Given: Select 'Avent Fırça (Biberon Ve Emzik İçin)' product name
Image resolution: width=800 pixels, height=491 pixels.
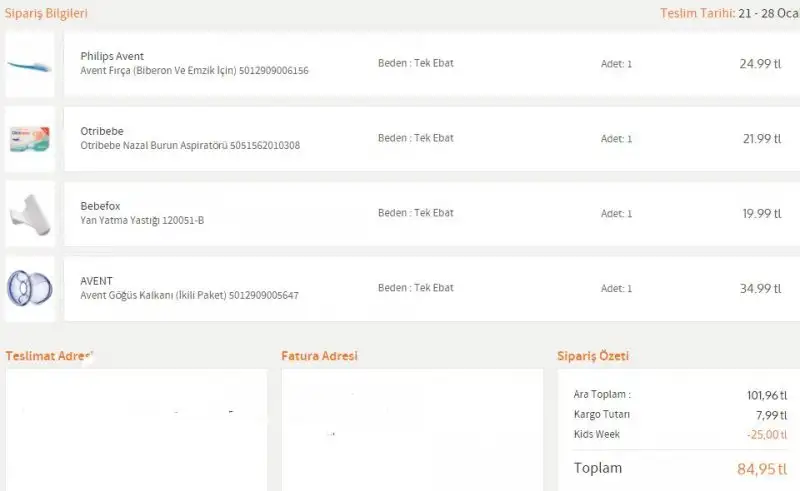Looking at the screenshot, I should 159,70.
